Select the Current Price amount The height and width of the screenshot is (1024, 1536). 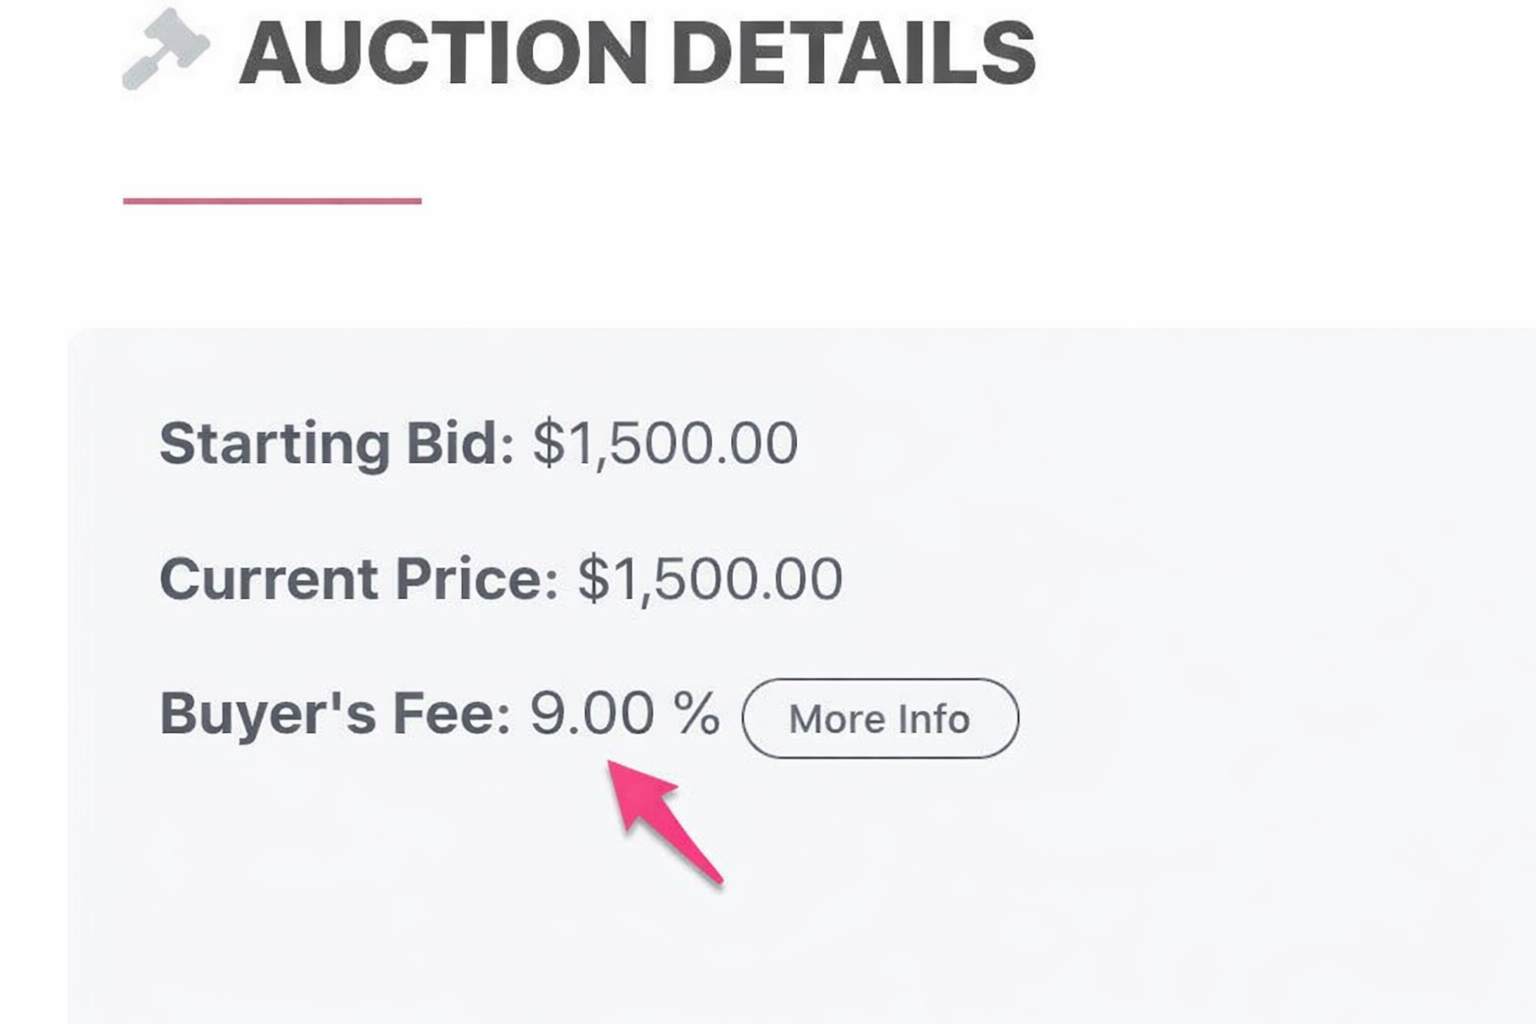pyautogui.click(x=710, y=576)
